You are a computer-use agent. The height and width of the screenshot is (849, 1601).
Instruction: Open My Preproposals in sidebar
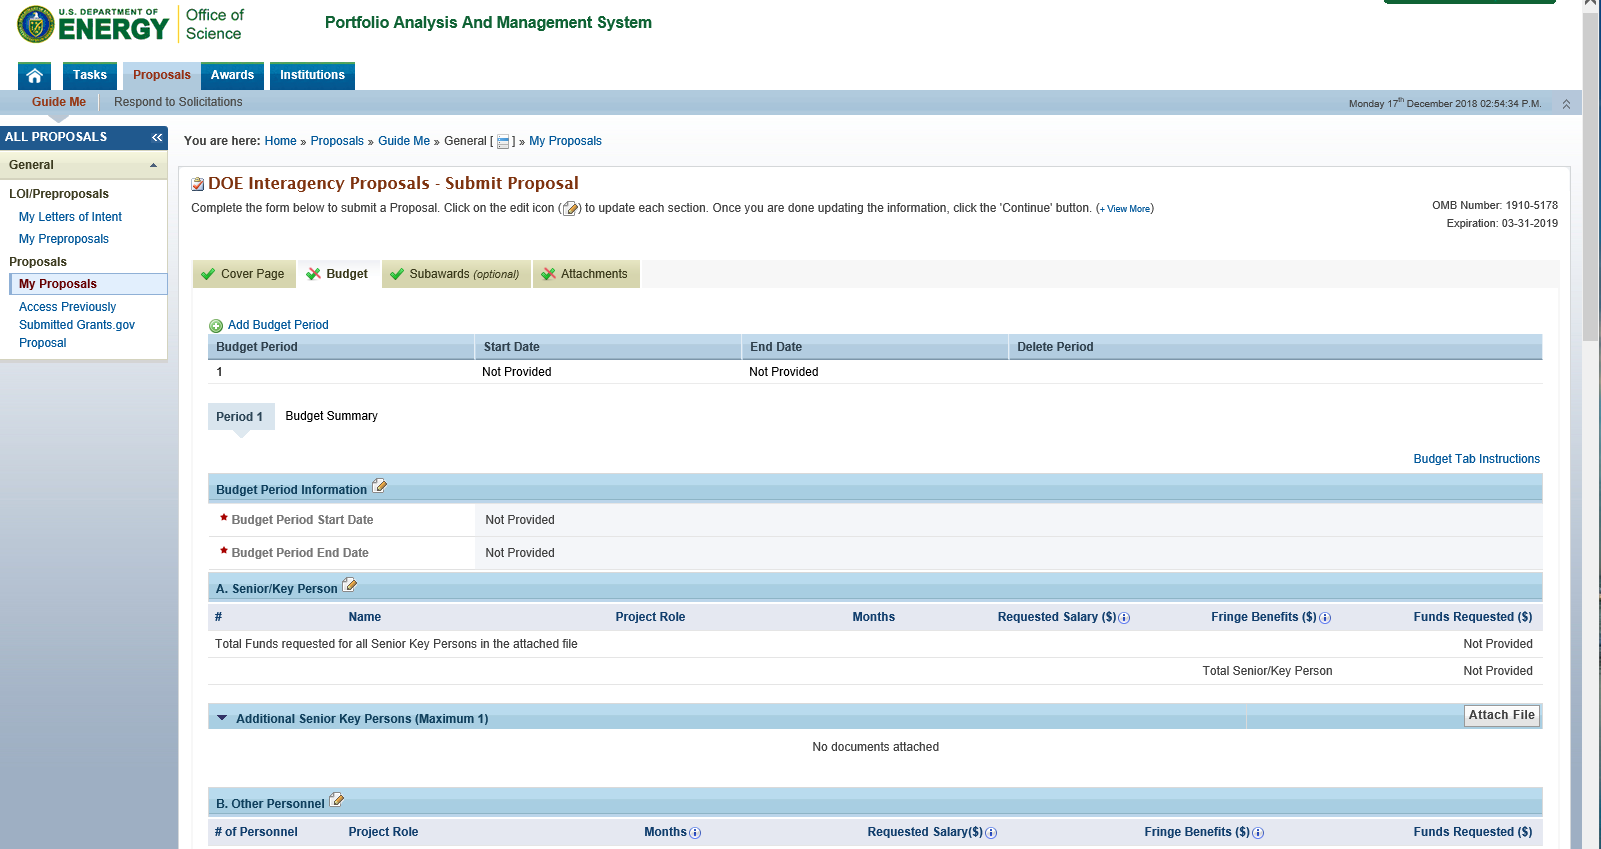[64, 239]
